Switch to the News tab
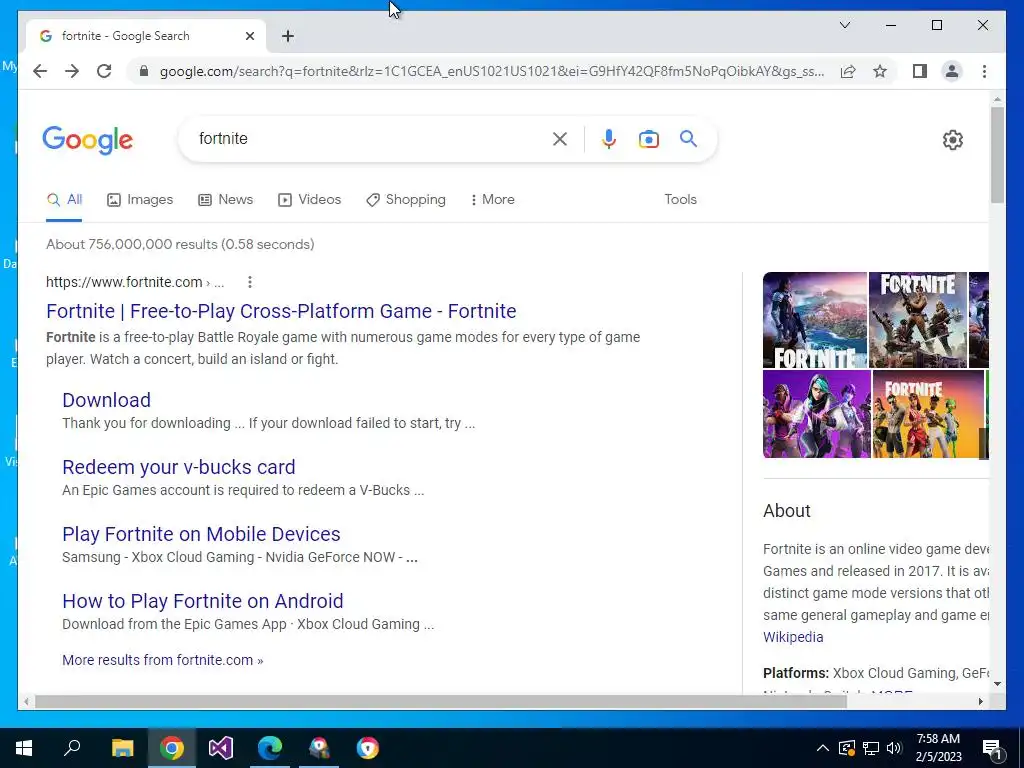The width and height of the screenshot is (1024, 768). [x=225, y=200]
